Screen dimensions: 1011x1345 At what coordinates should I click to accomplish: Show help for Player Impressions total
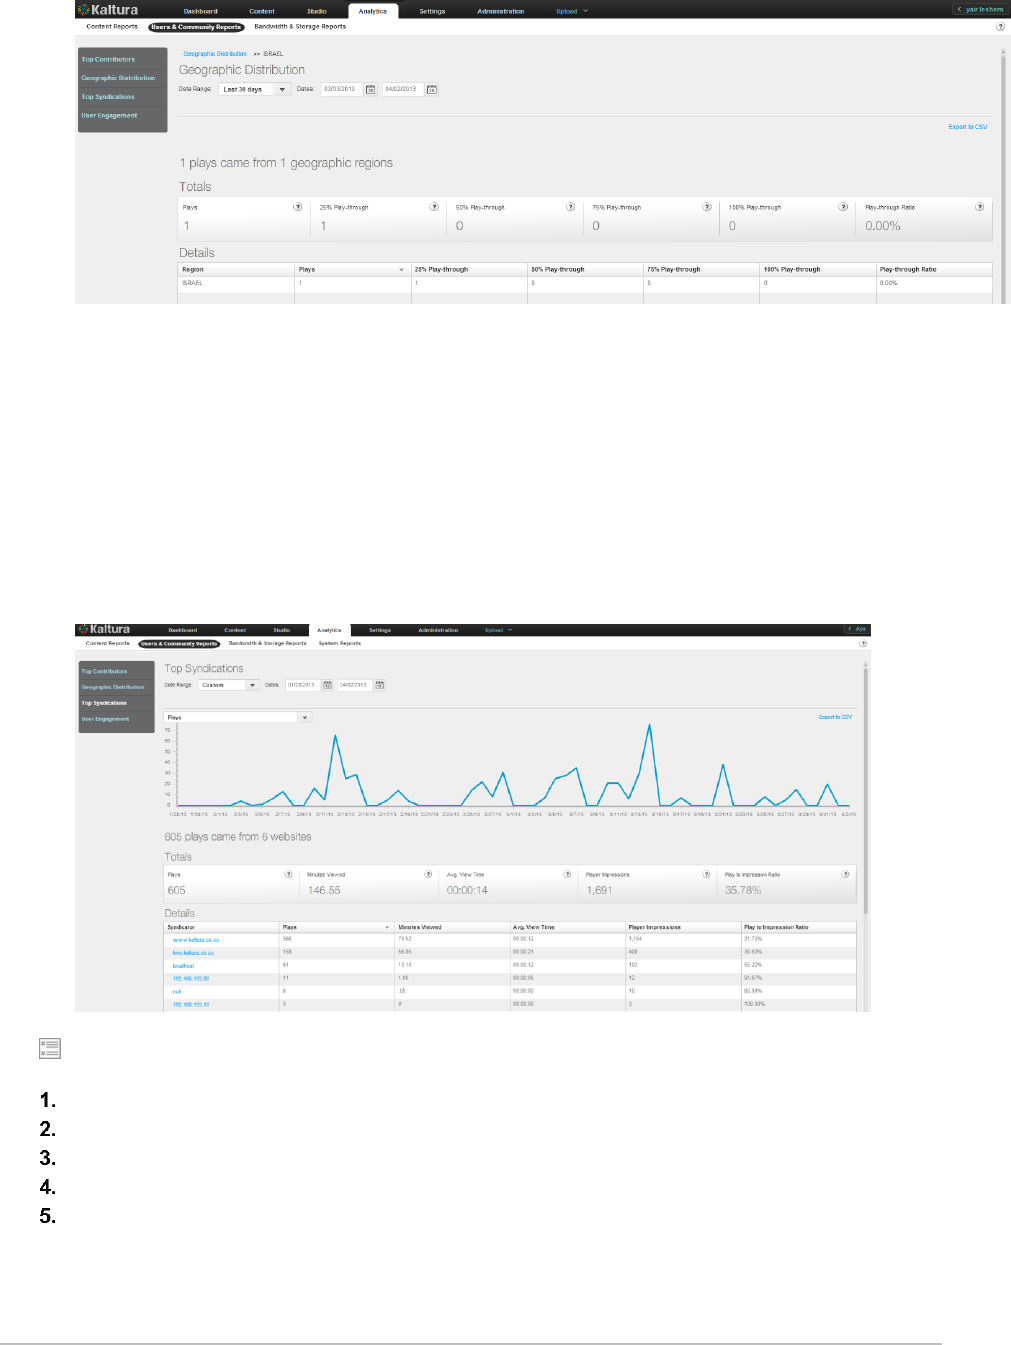click(706, 874)
